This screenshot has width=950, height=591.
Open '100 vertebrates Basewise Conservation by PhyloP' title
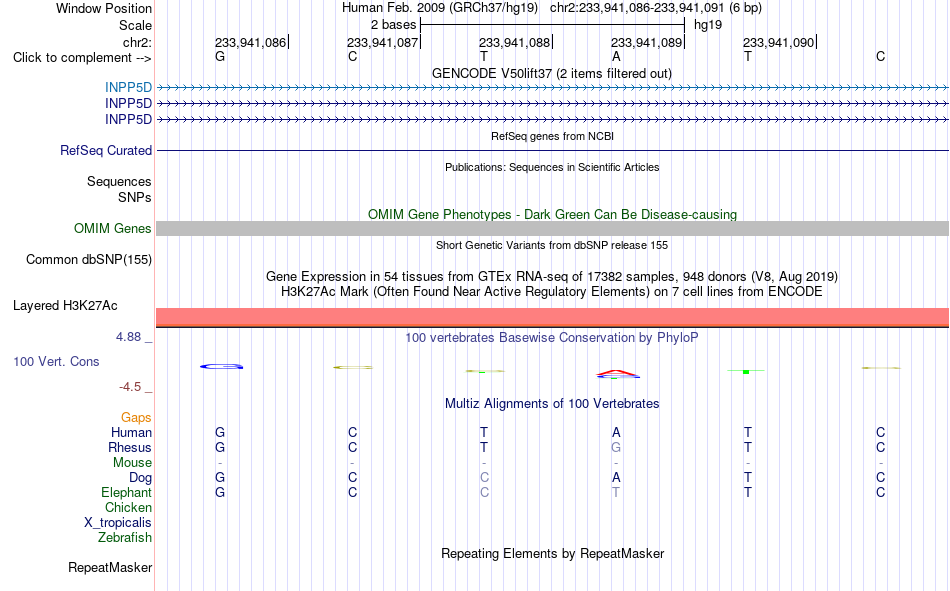tap(552, 338)
